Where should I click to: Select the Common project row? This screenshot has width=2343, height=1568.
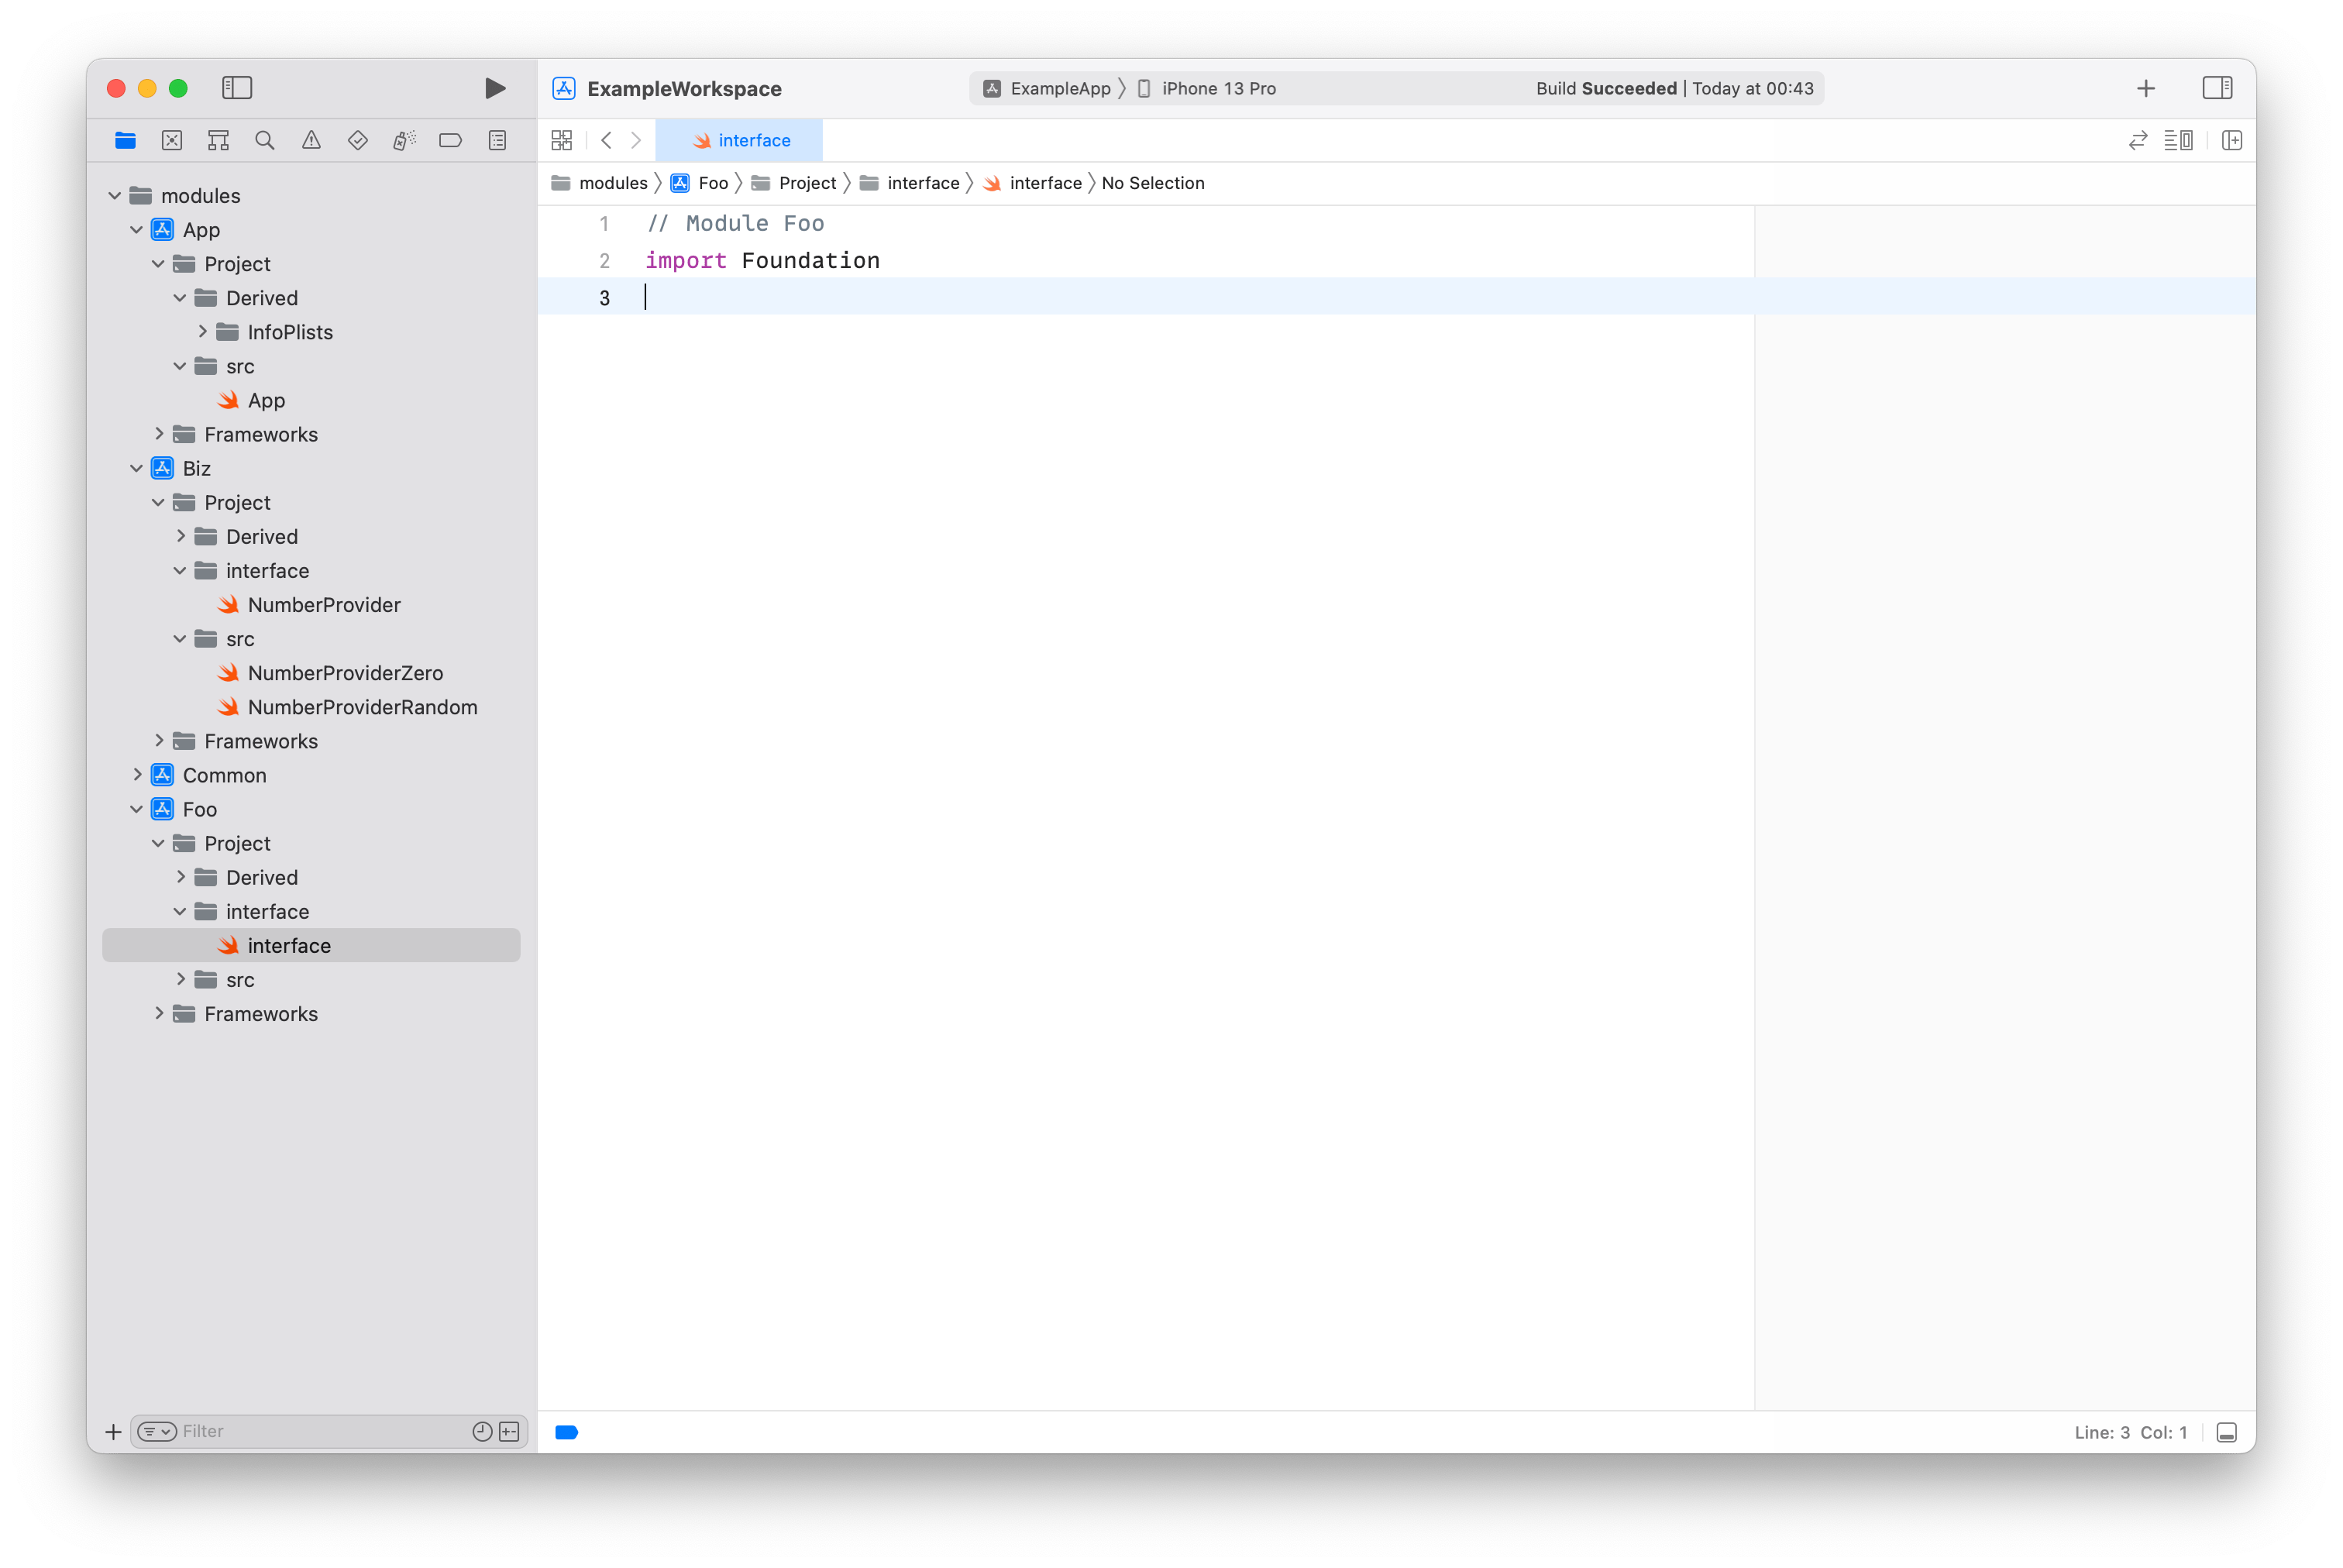311,775
